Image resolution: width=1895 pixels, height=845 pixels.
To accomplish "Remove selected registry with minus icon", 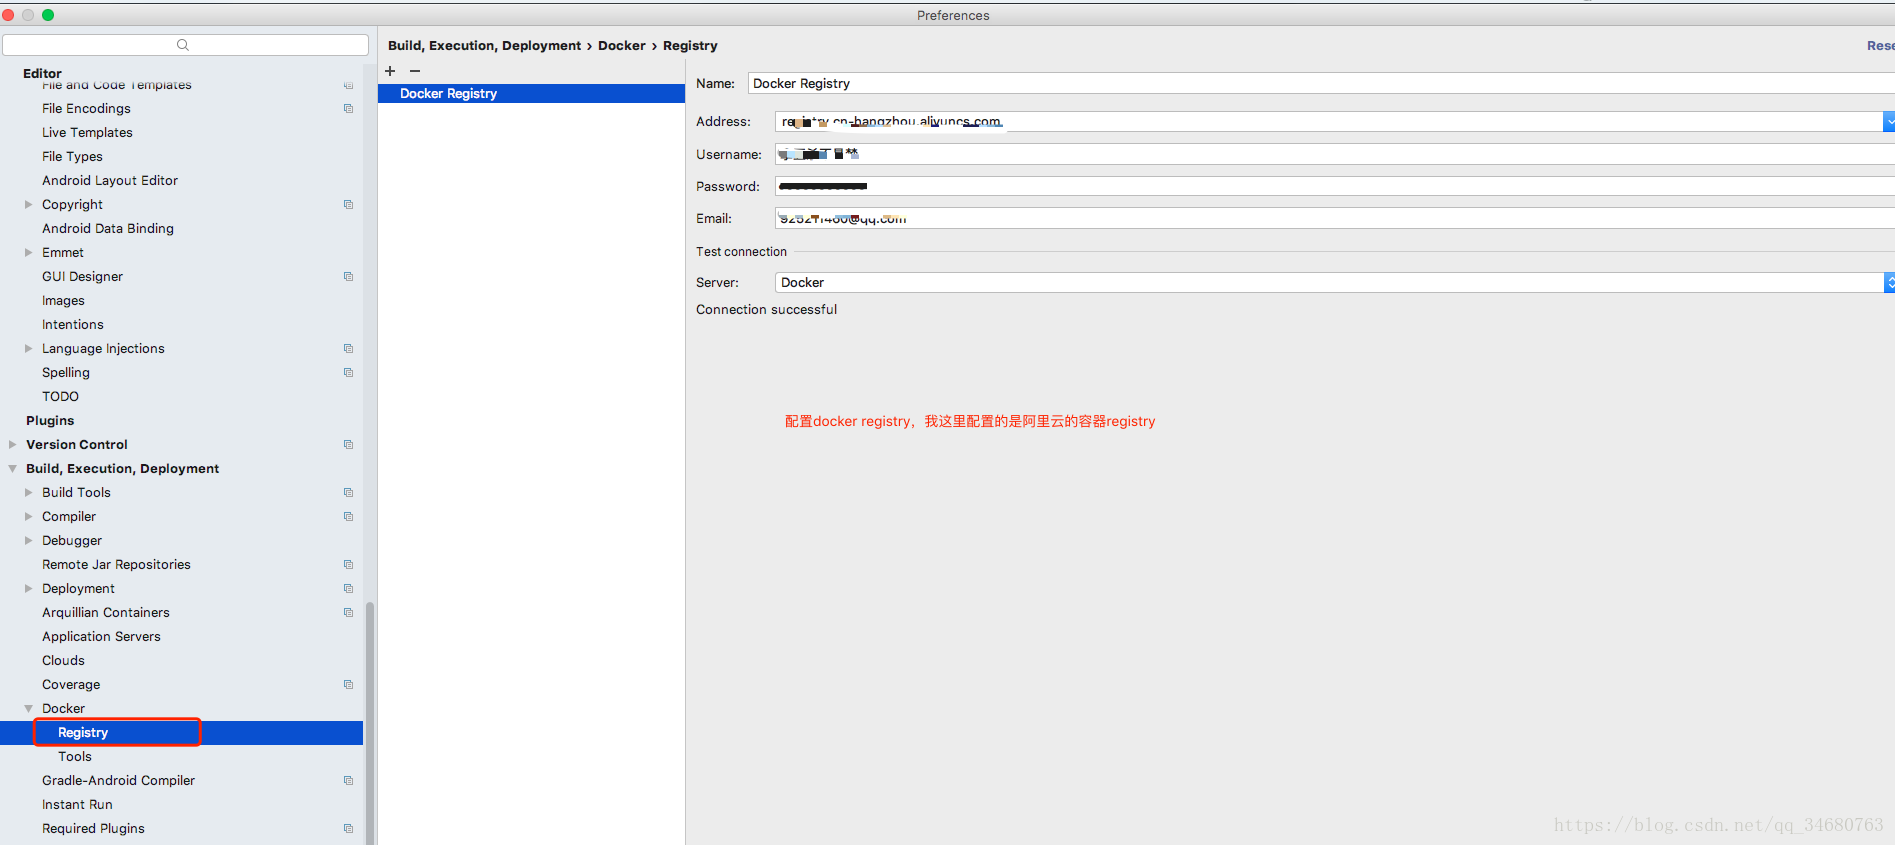I will [x=415, y=71].
